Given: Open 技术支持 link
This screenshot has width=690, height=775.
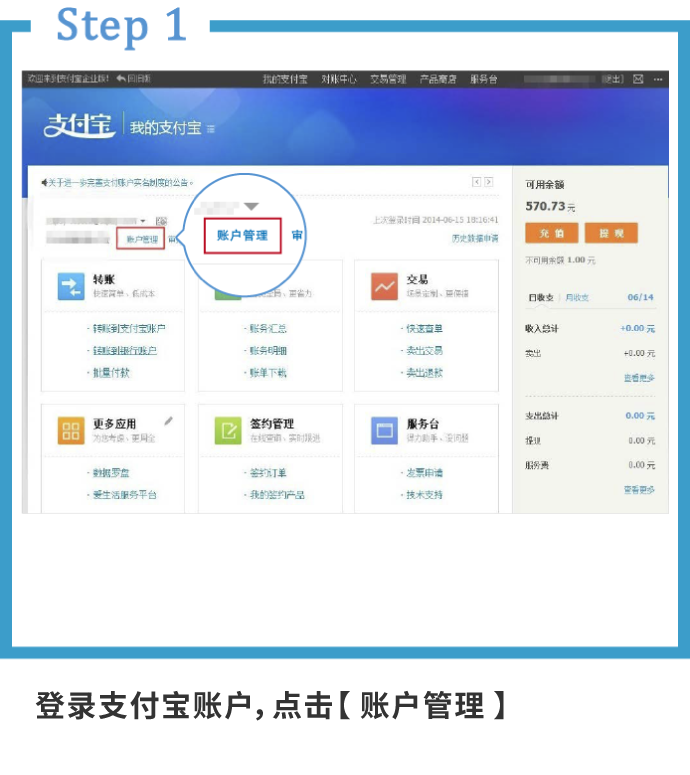Looking at the screenshot, I should (x=425, y=495).
